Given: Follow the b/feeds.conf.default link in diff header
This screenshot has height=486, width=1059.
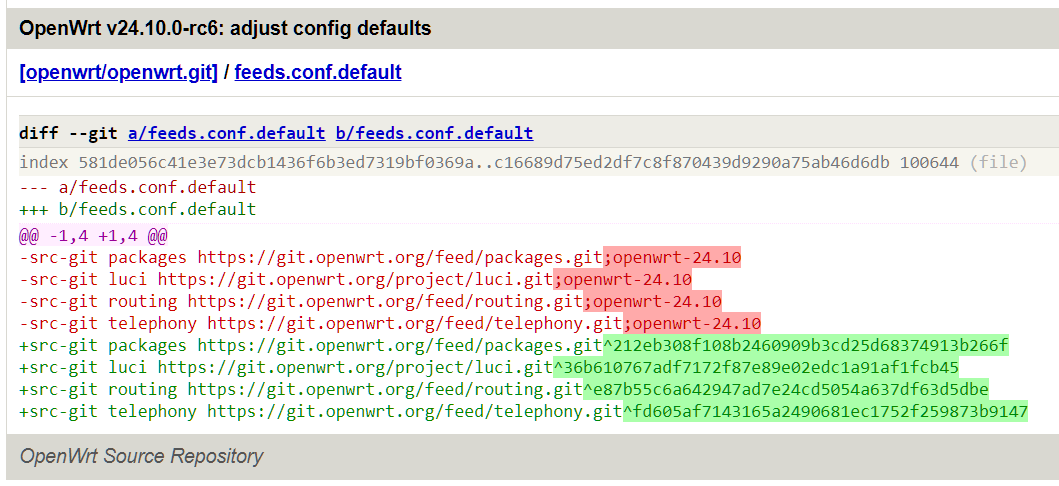Looking at the screenshot, I should click(434, 133).
